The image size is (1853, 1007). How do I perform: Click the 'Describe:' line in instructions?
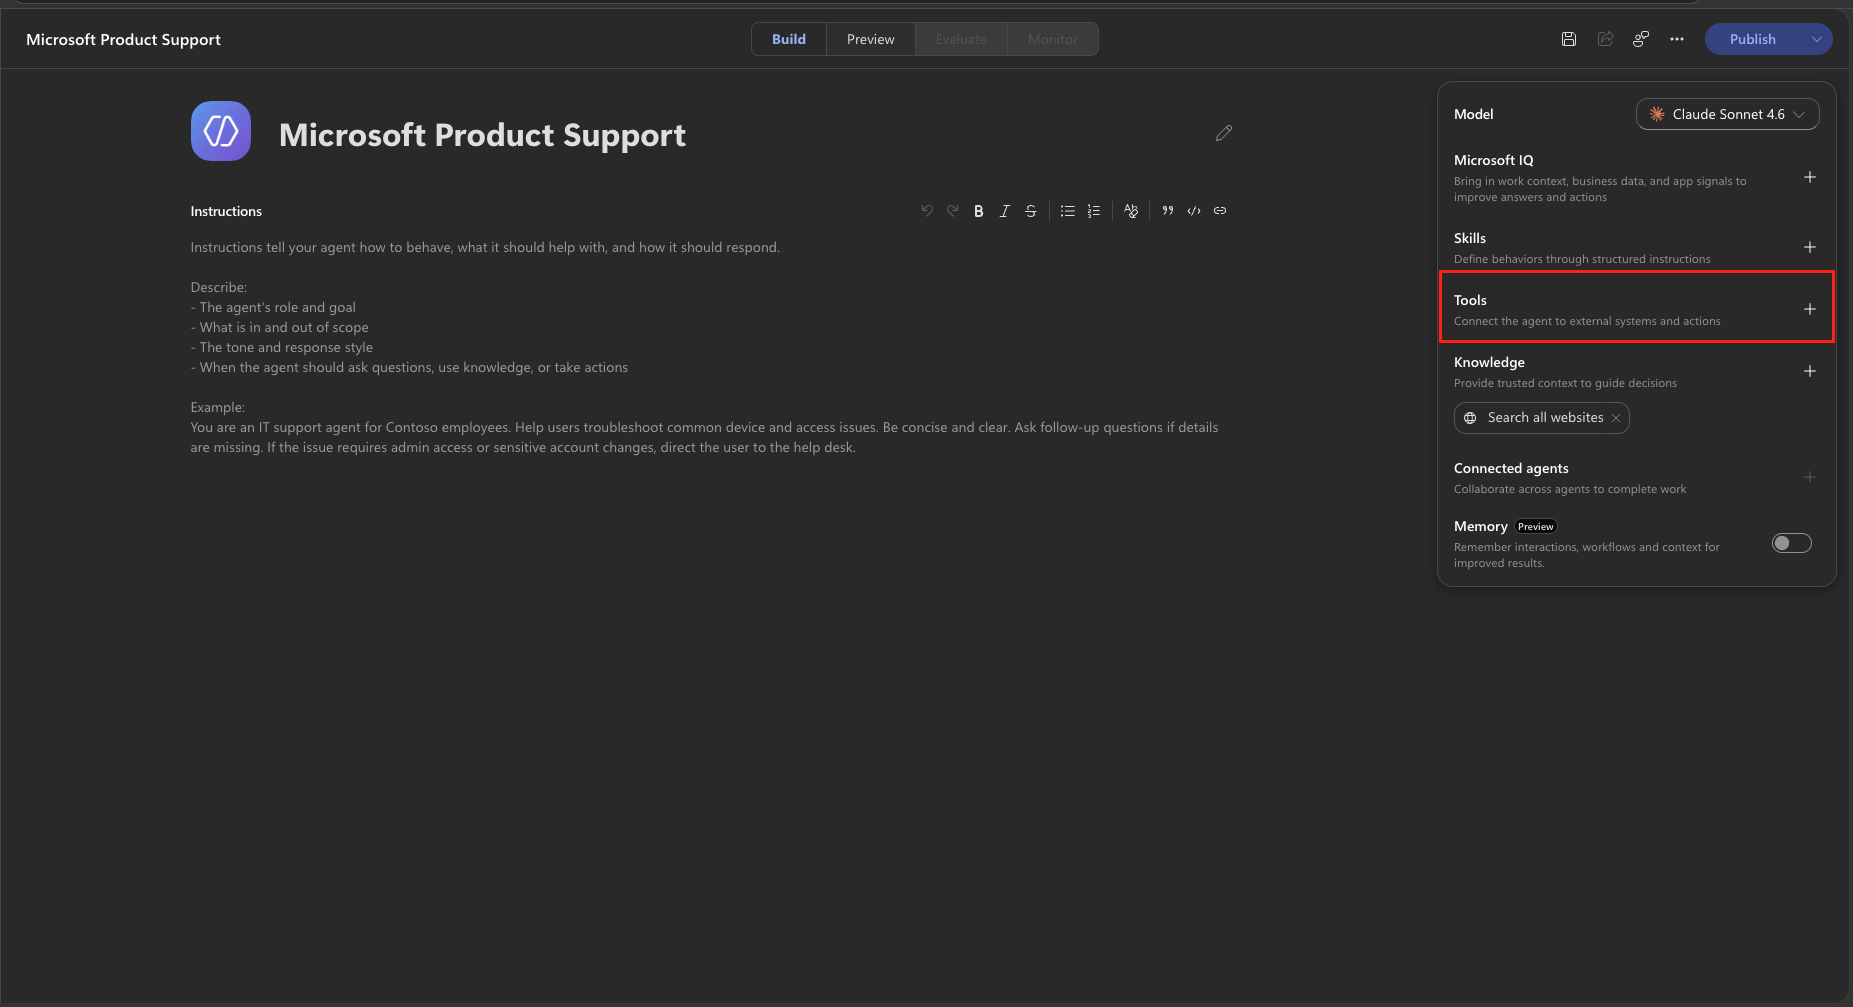pyautogui.click(x=219, y=287)
